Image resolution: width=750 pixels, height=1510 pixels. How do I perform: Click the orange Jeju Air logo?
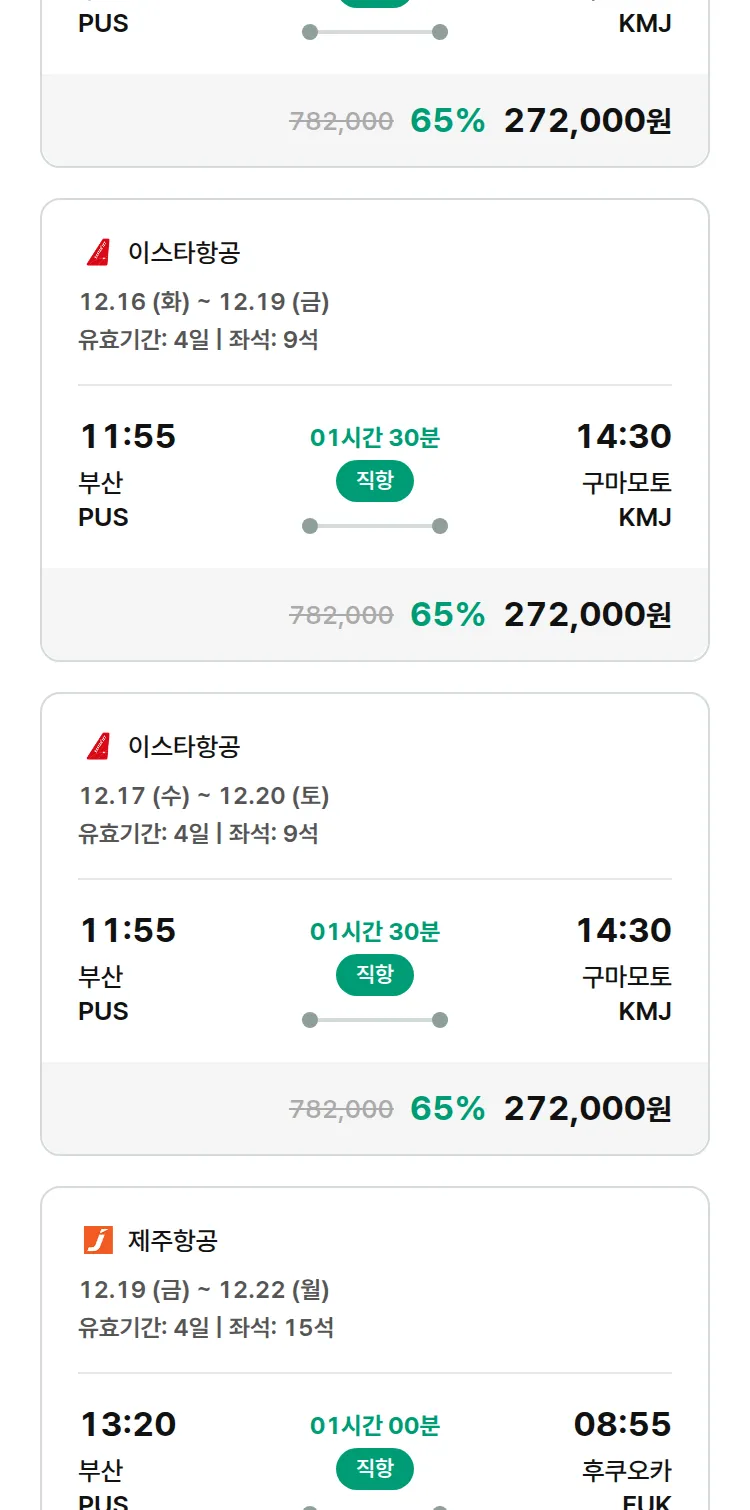[x=98, y=1240]
